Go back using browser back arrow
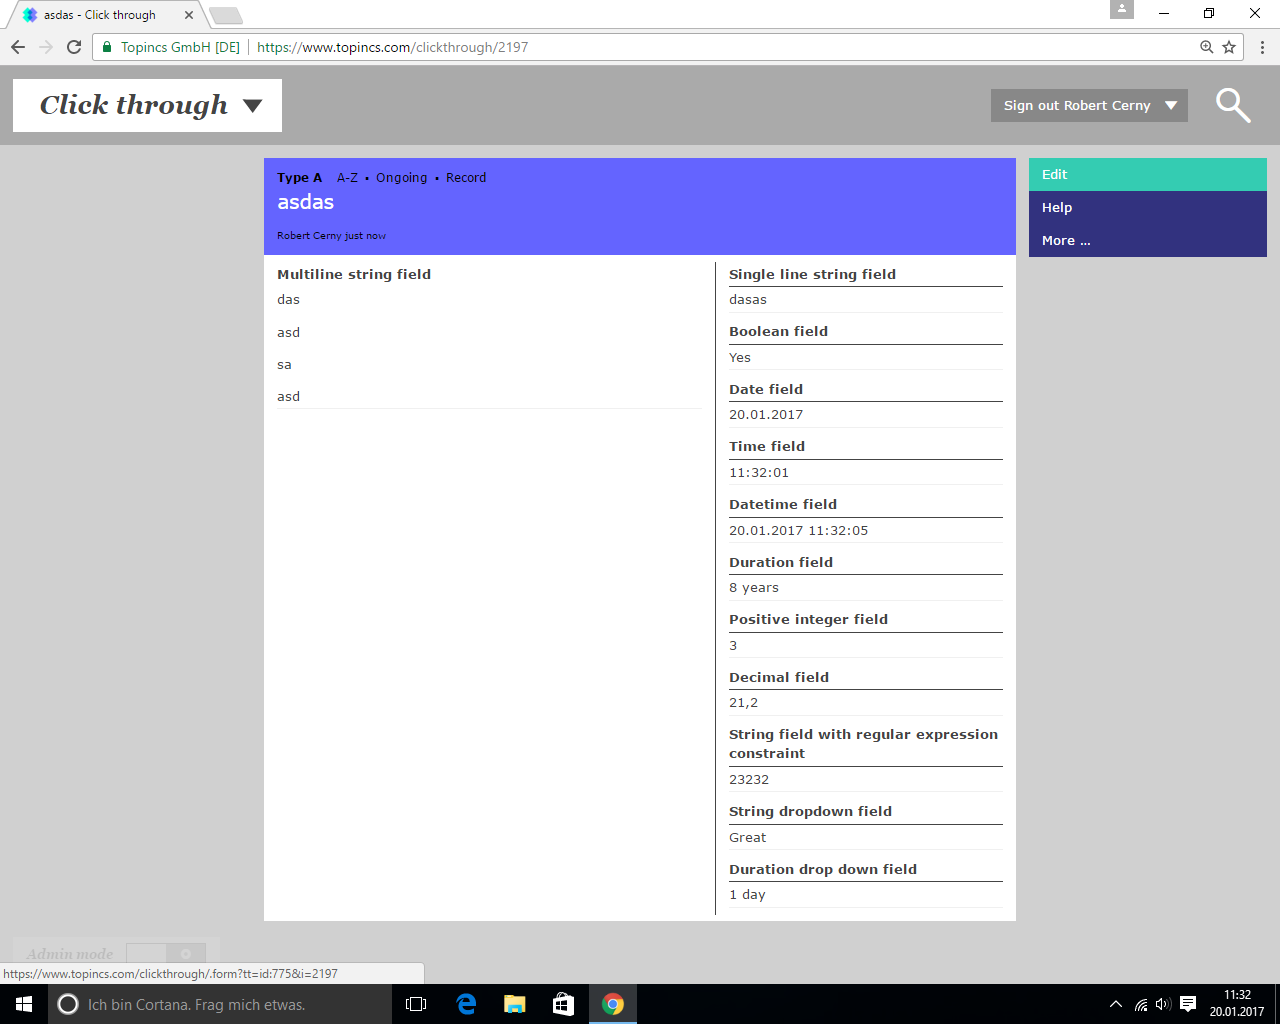Screen dimensions: 1280x1024 coord(18,47)
